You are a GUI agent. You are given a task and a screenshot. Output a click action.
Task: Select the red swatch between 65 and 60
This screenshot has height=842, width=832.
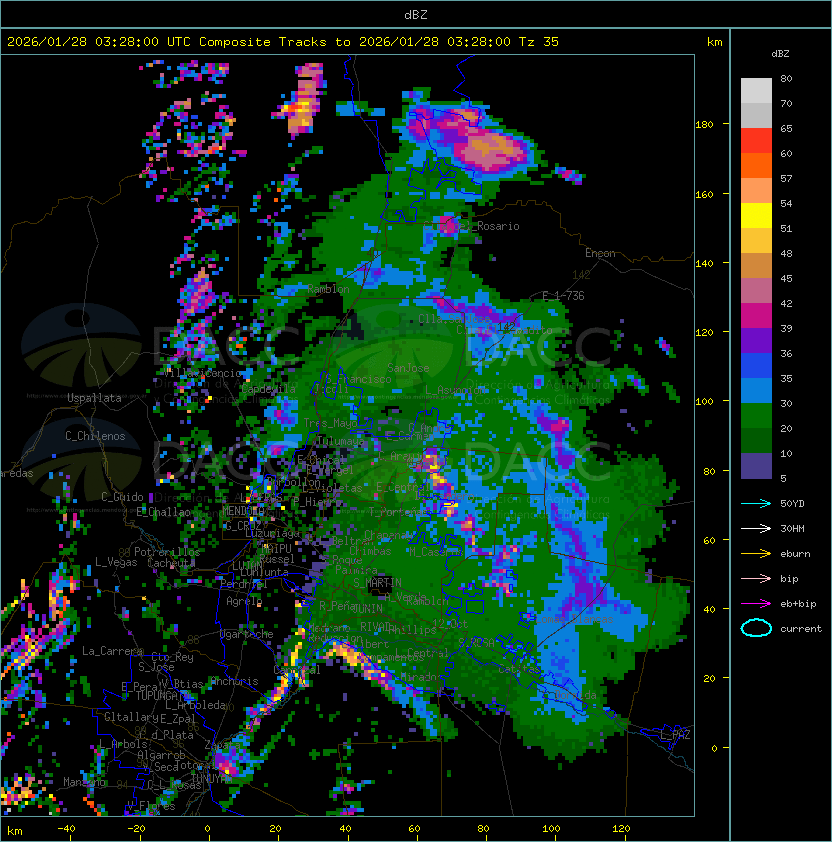click(756, 141)
